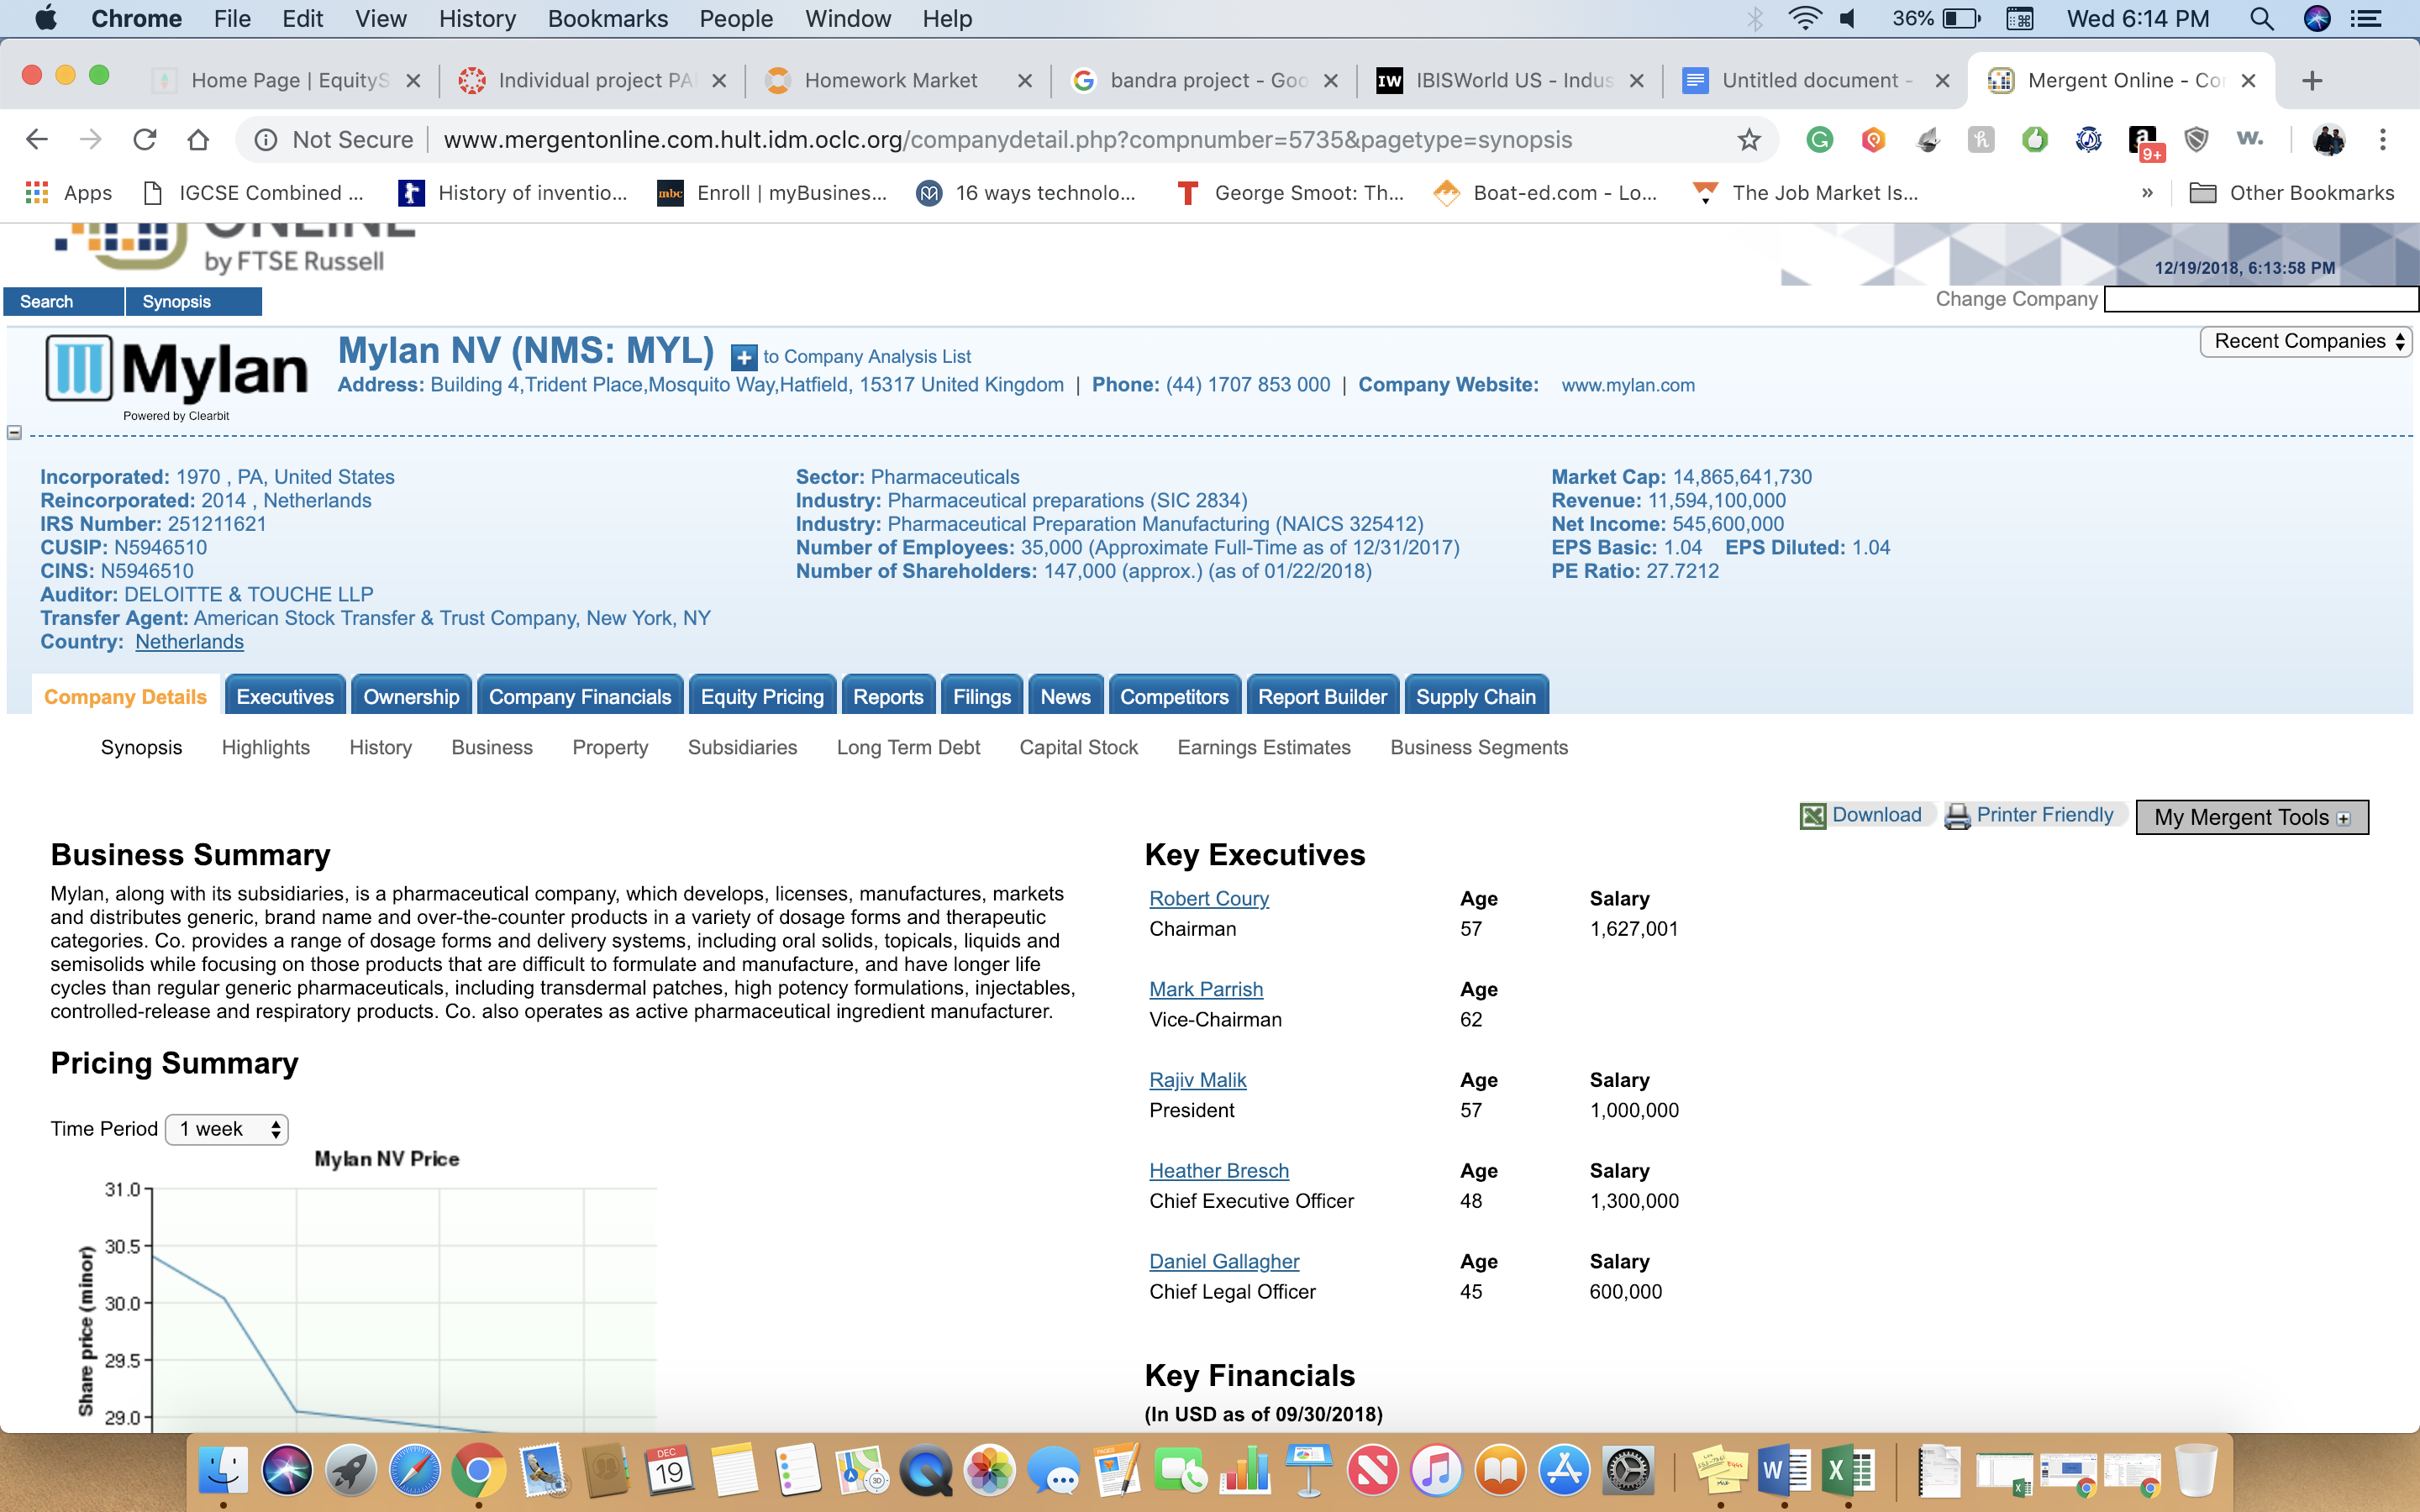Open the Chrome History menu
The height and width of the screenshot is (1512, 2420).
477,19
